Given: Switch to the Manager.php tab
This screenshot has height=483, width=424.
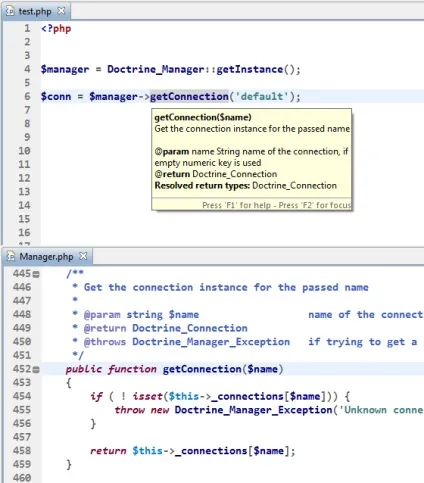Looking at the screenshot, I should pos(46,256).
